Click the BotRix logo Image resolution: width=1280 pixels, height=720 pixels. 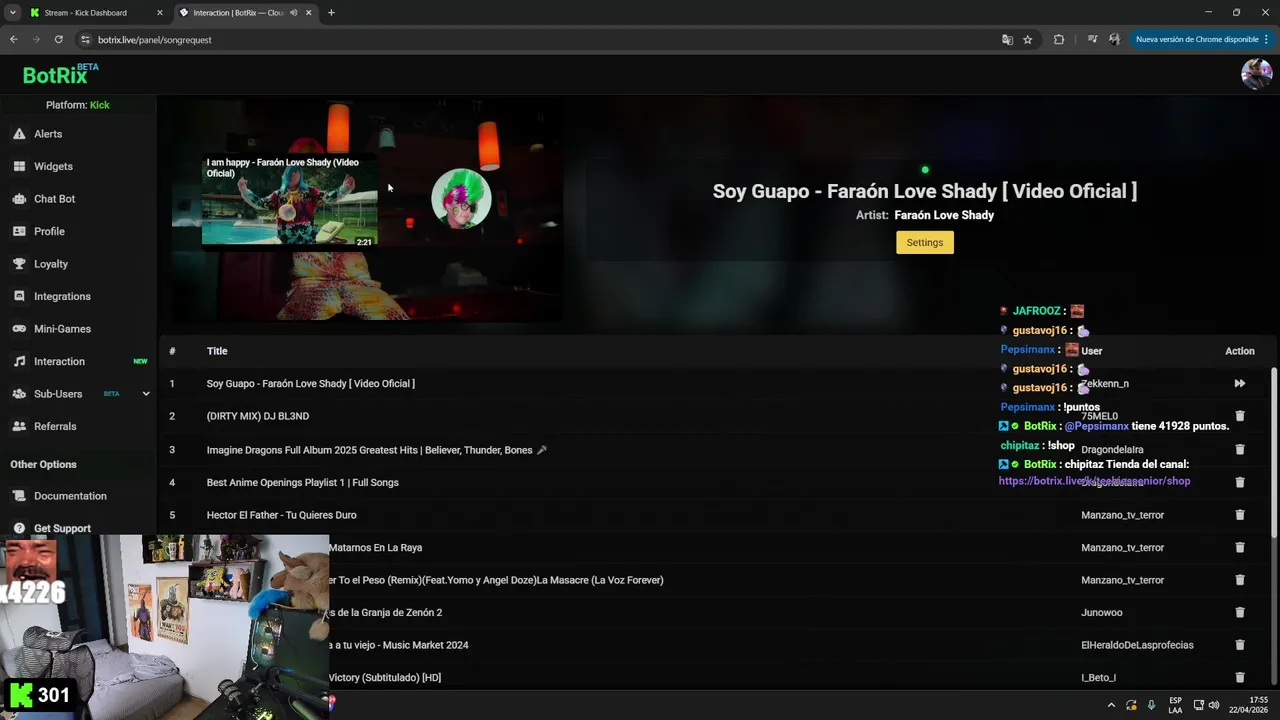pyautogui.click(x=60, y=75)
